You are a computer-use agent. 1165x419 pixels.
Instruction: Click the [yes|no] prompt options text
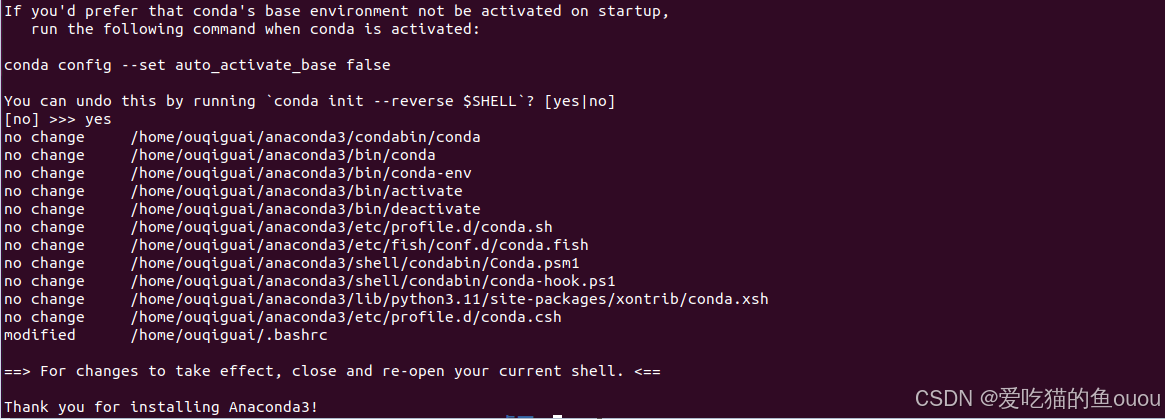tap(580, 102)
